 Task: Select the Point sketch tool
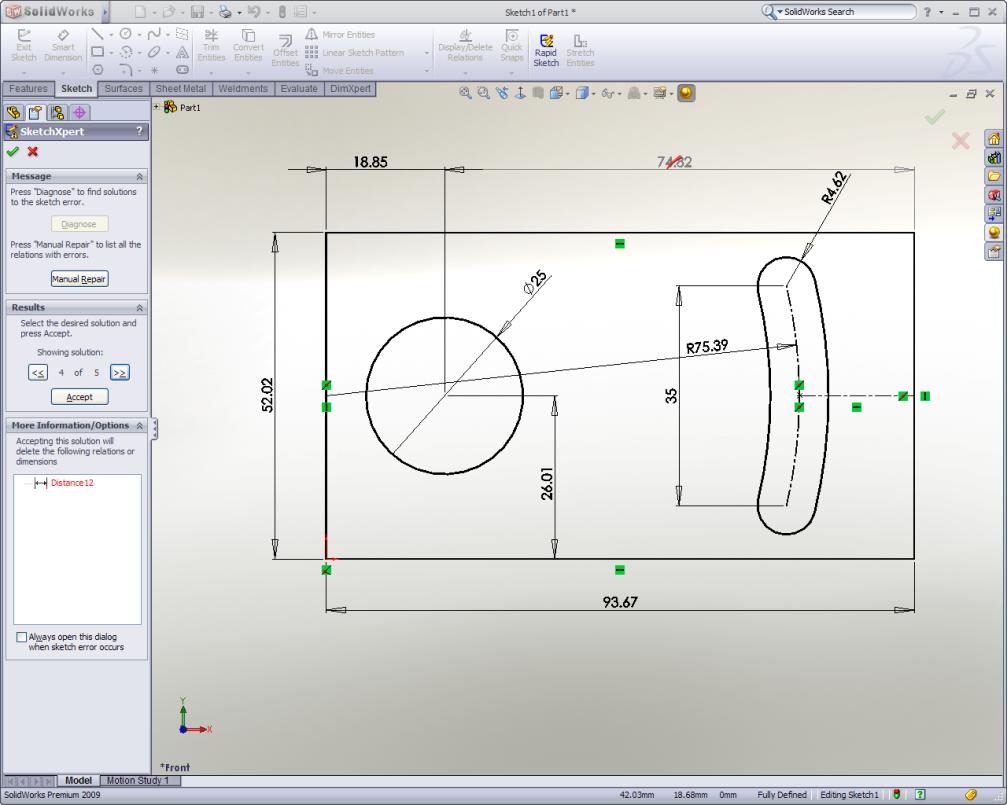click(x=154, y=70)
